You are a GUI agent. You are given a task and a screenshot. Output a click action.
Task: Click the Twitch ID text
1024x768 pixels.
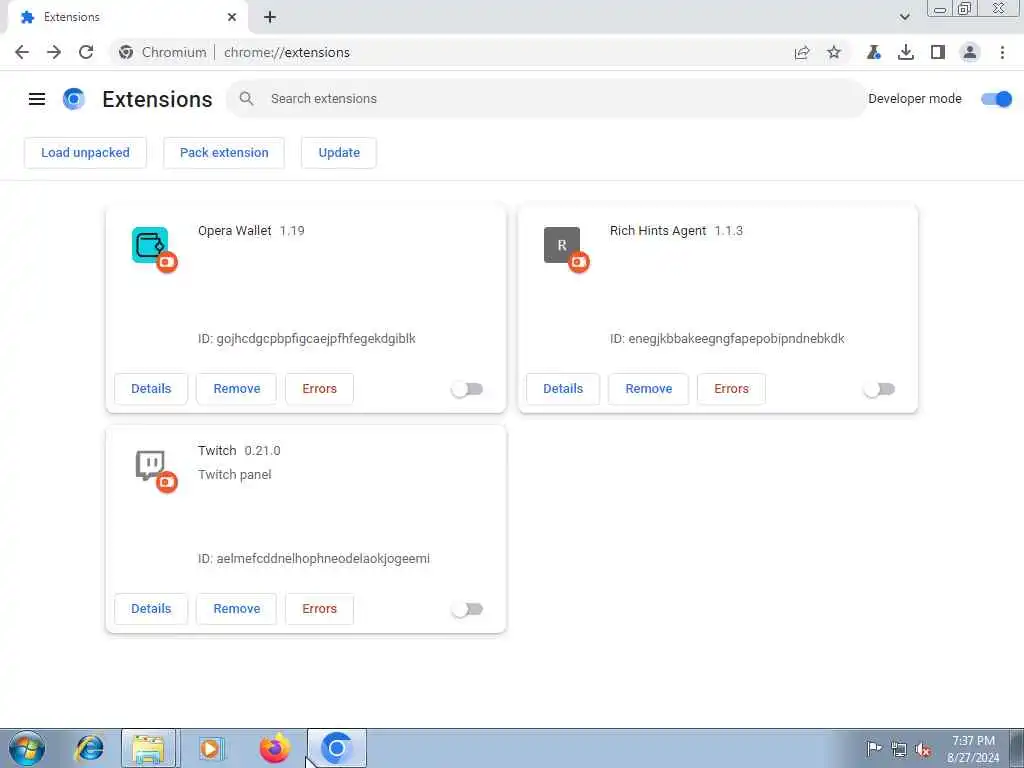point(314,558)
